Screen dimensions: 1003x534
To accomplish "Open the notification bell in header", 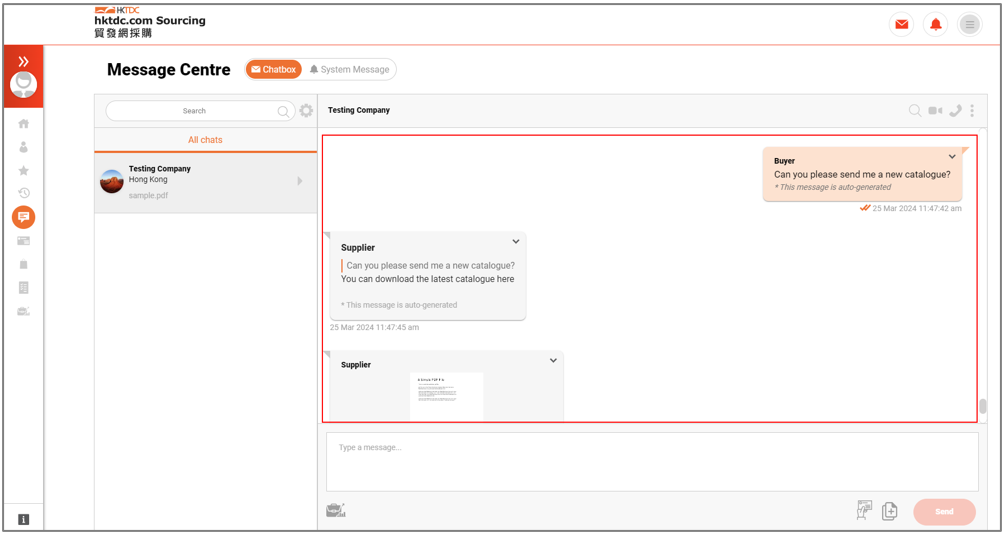I will [935, 24].
